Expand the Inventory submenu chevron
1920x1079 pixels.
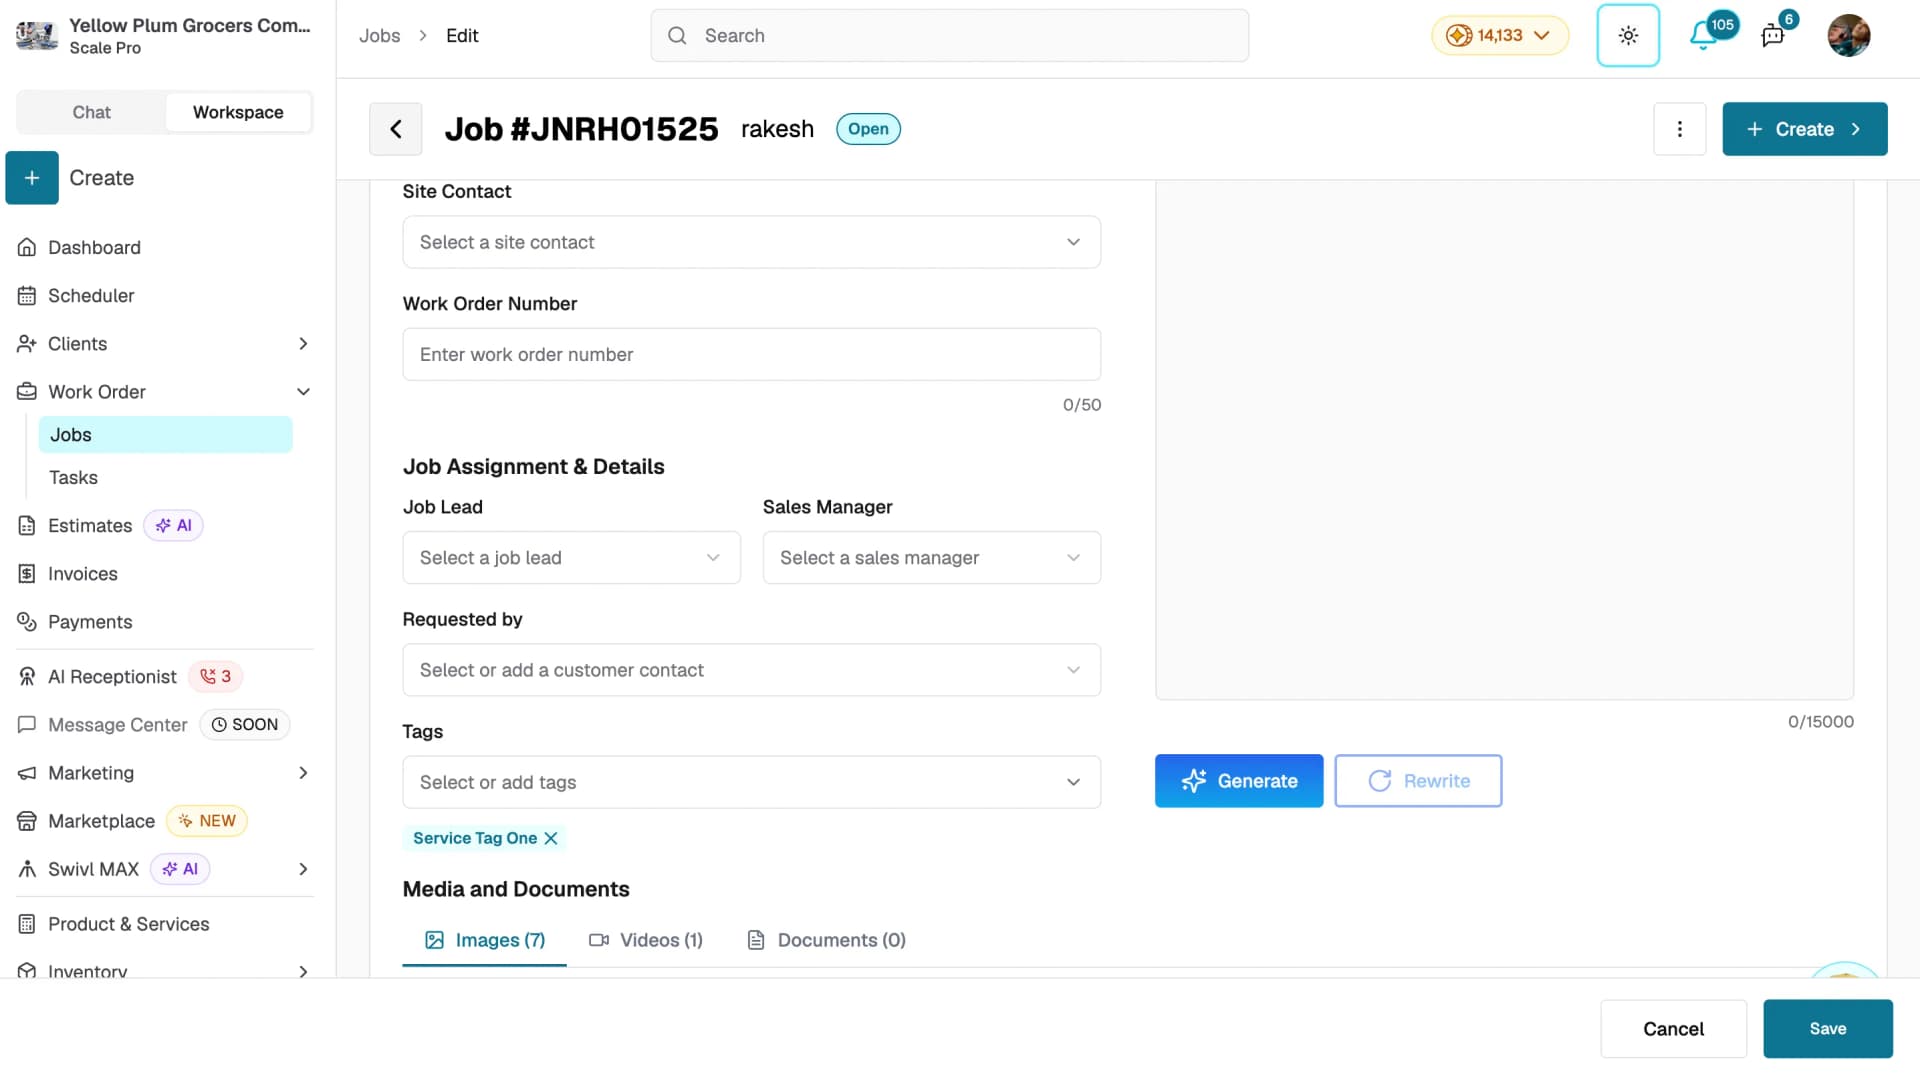[x=303, y=971]
